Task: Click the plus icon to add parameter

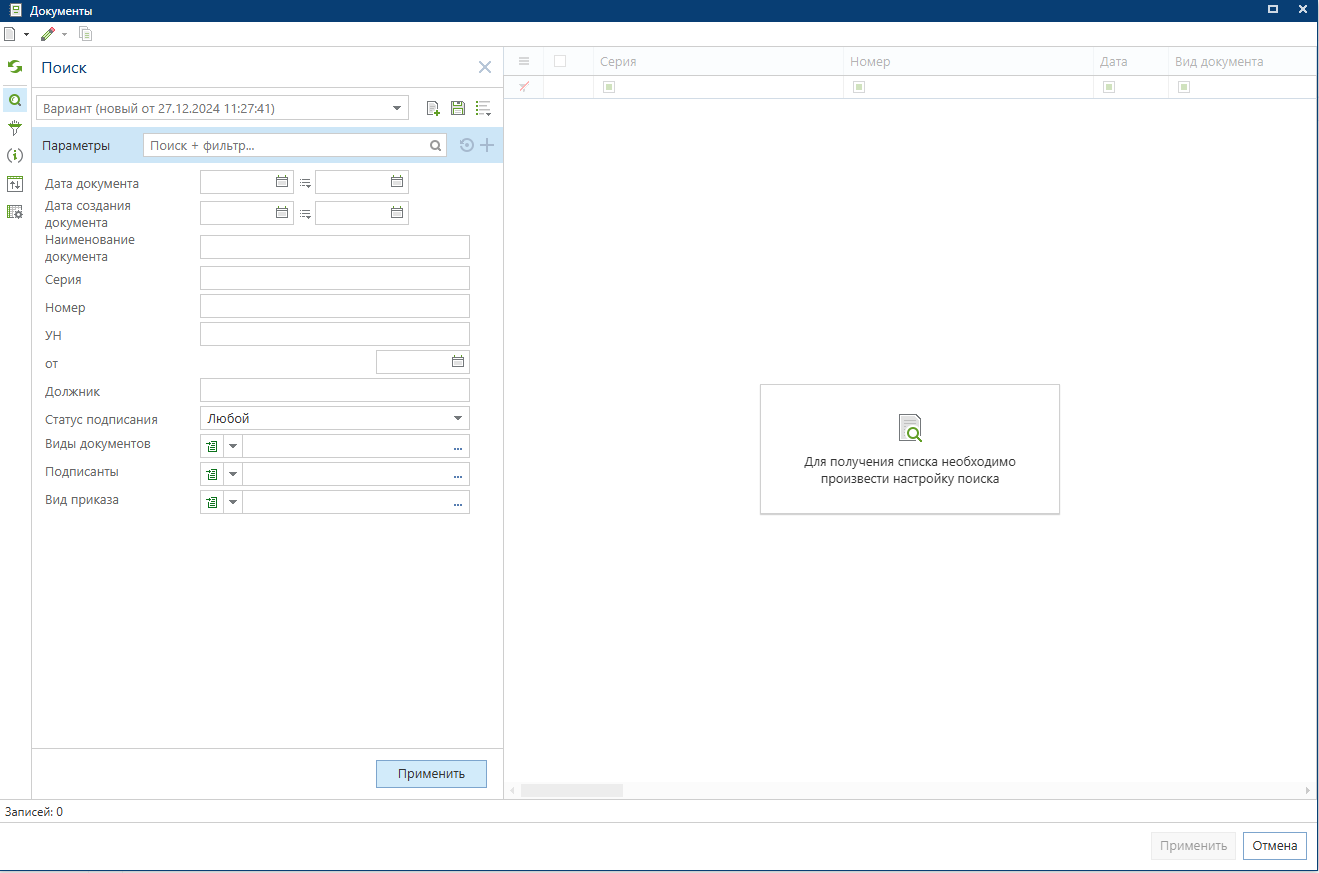Action: (x=487, y=145)
